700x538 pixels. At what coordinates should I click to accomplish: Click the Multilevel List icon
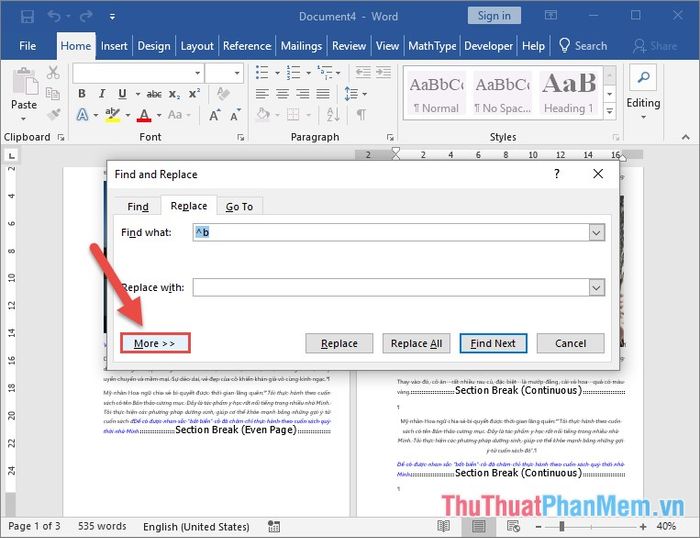[325, 72]
